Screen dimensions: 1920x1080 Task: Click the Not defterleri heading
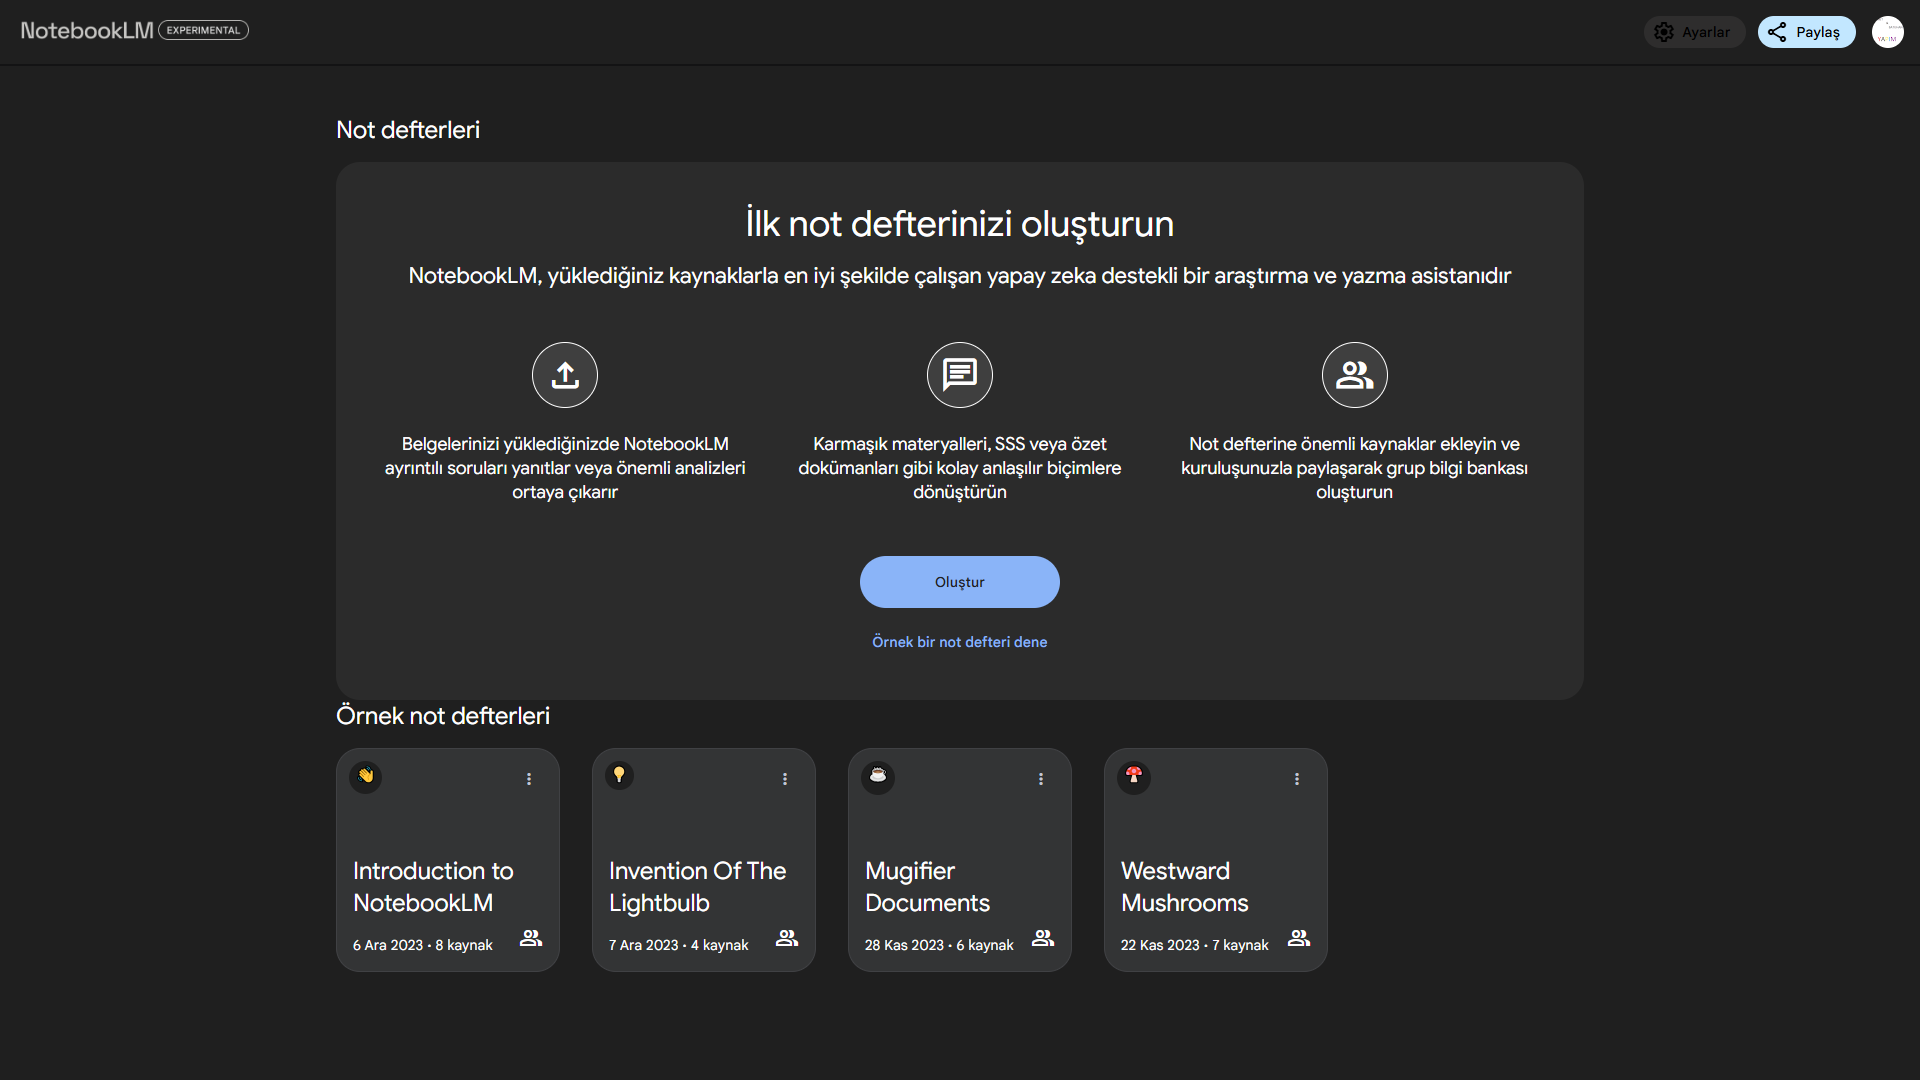408,130
